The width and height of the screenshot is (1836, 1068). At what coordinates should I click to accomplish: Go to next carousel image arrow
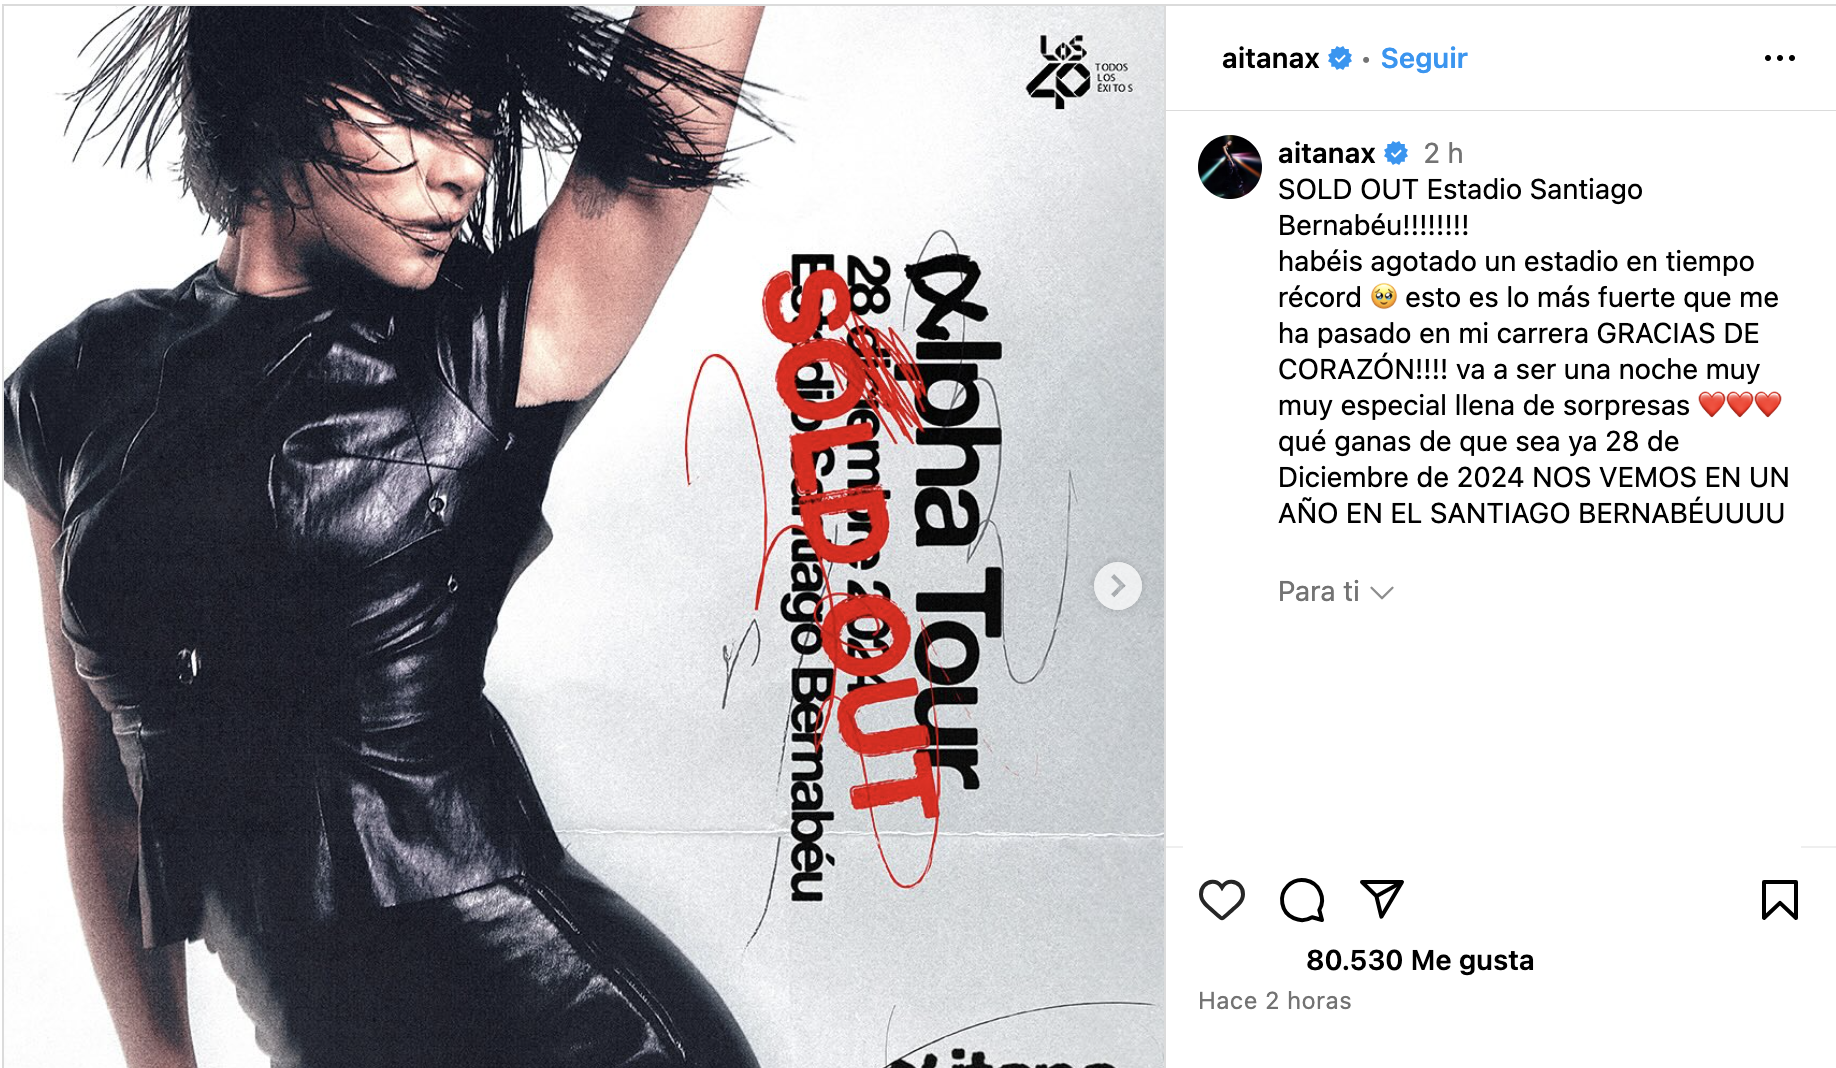pyautogui.click(x=1117, y=586)
